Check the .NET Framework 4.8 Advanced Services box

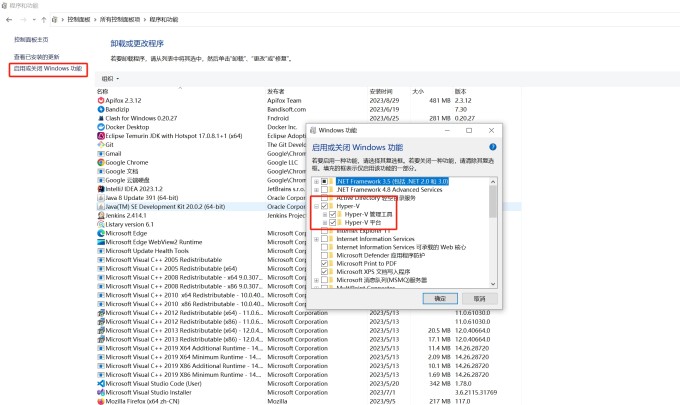pyautogui.click(x=324, y=189)
